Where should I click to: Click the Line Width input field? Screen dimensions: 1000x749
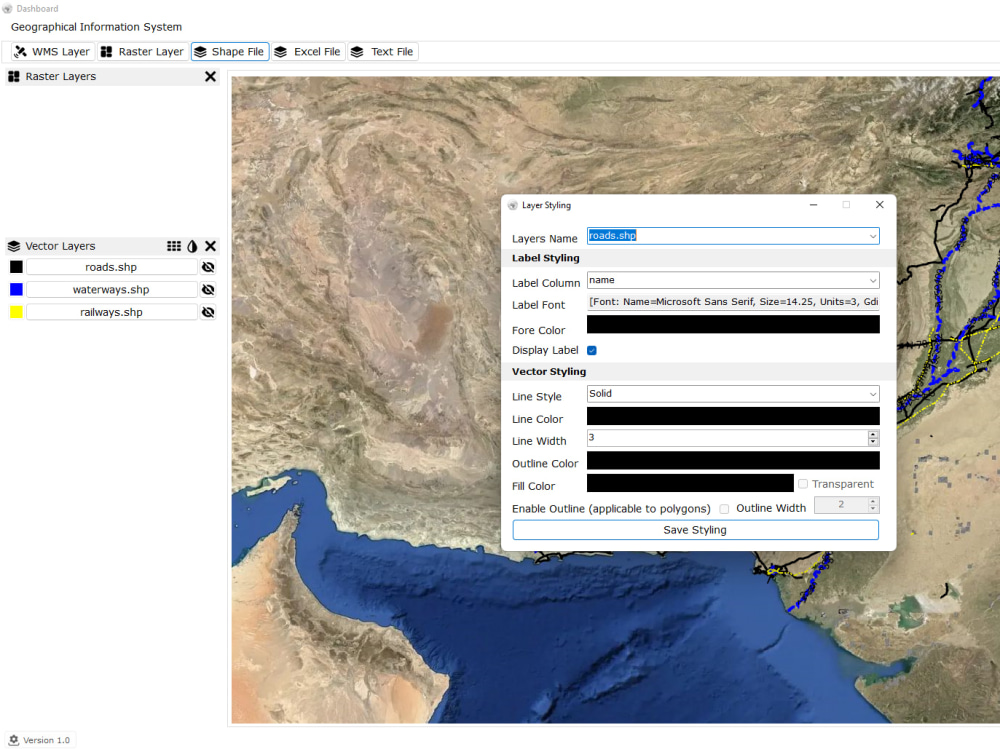pyautogui.click(x=727, y=438)
